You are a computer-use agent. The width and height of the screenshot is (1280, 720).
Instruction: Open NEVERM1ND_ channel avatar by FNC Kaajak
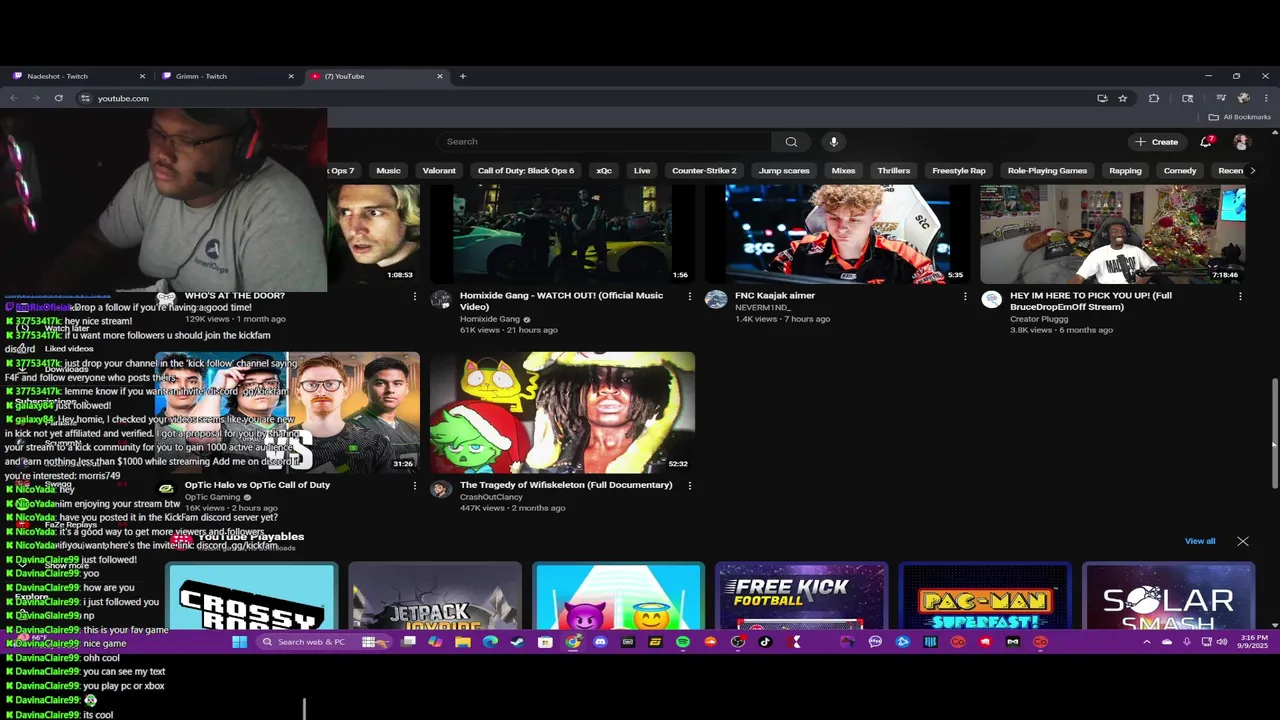click(716, 300)
